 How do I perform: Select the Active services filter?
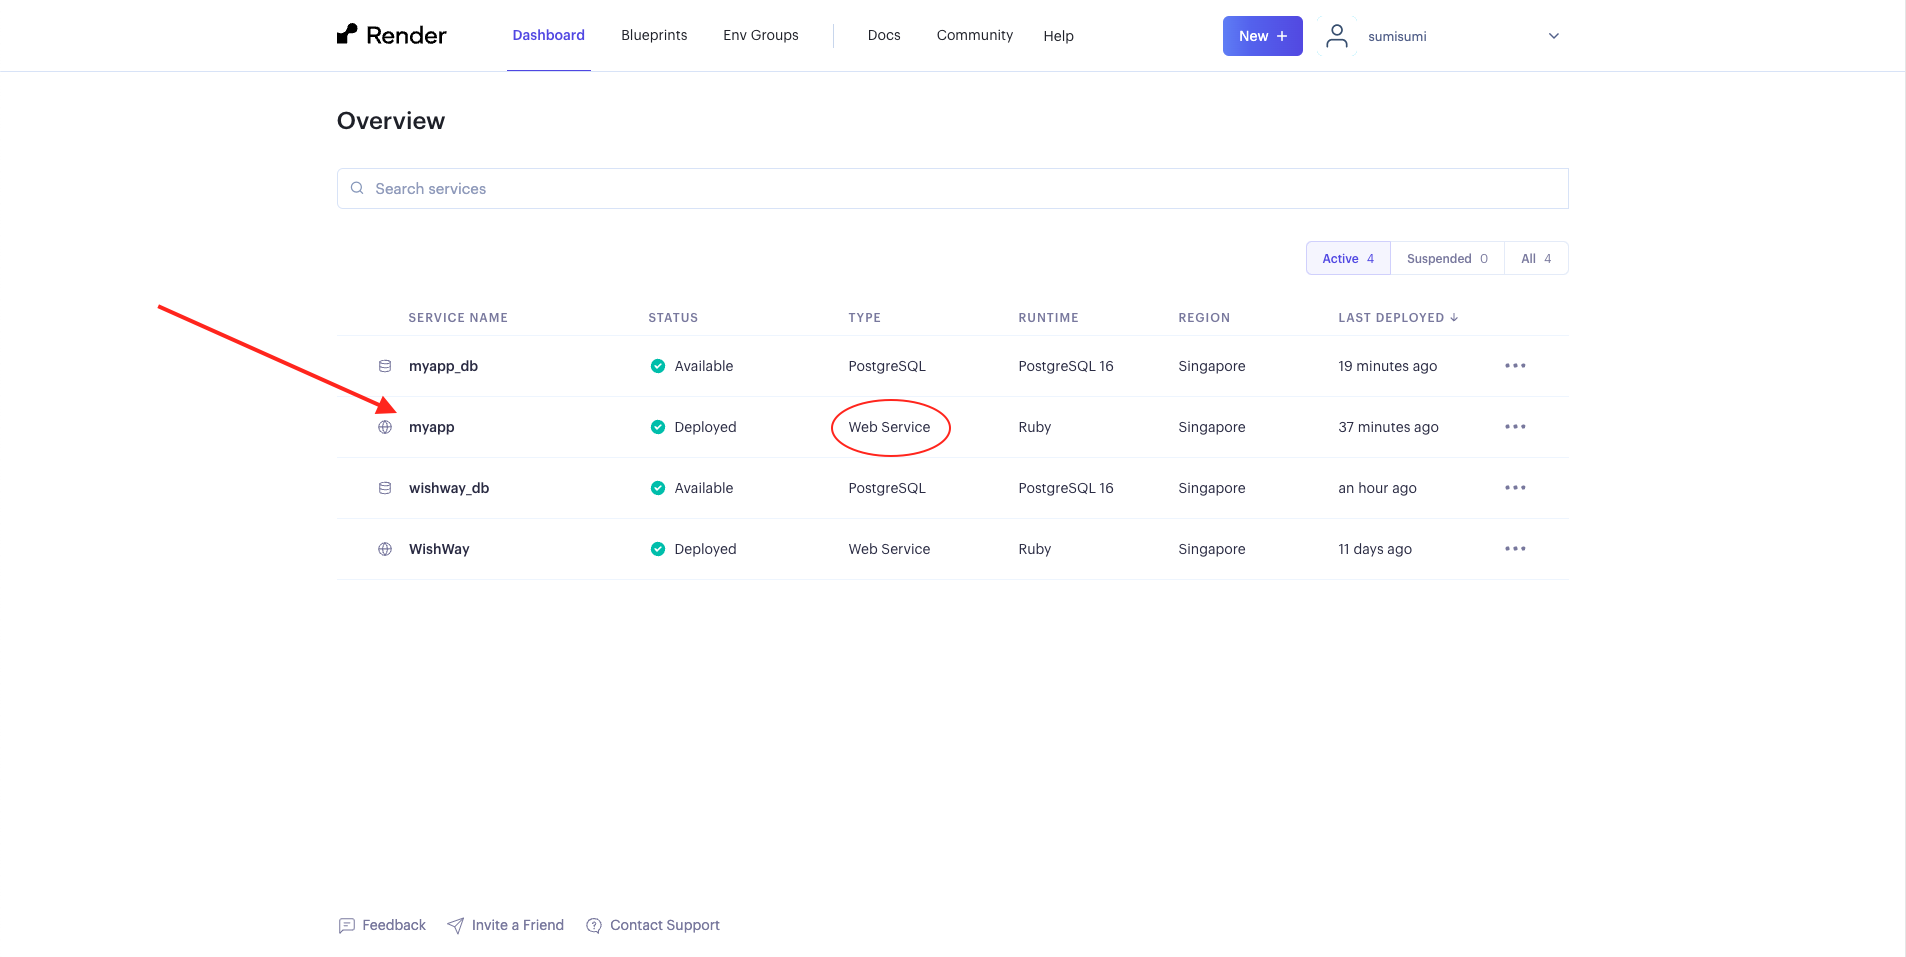1346,258
